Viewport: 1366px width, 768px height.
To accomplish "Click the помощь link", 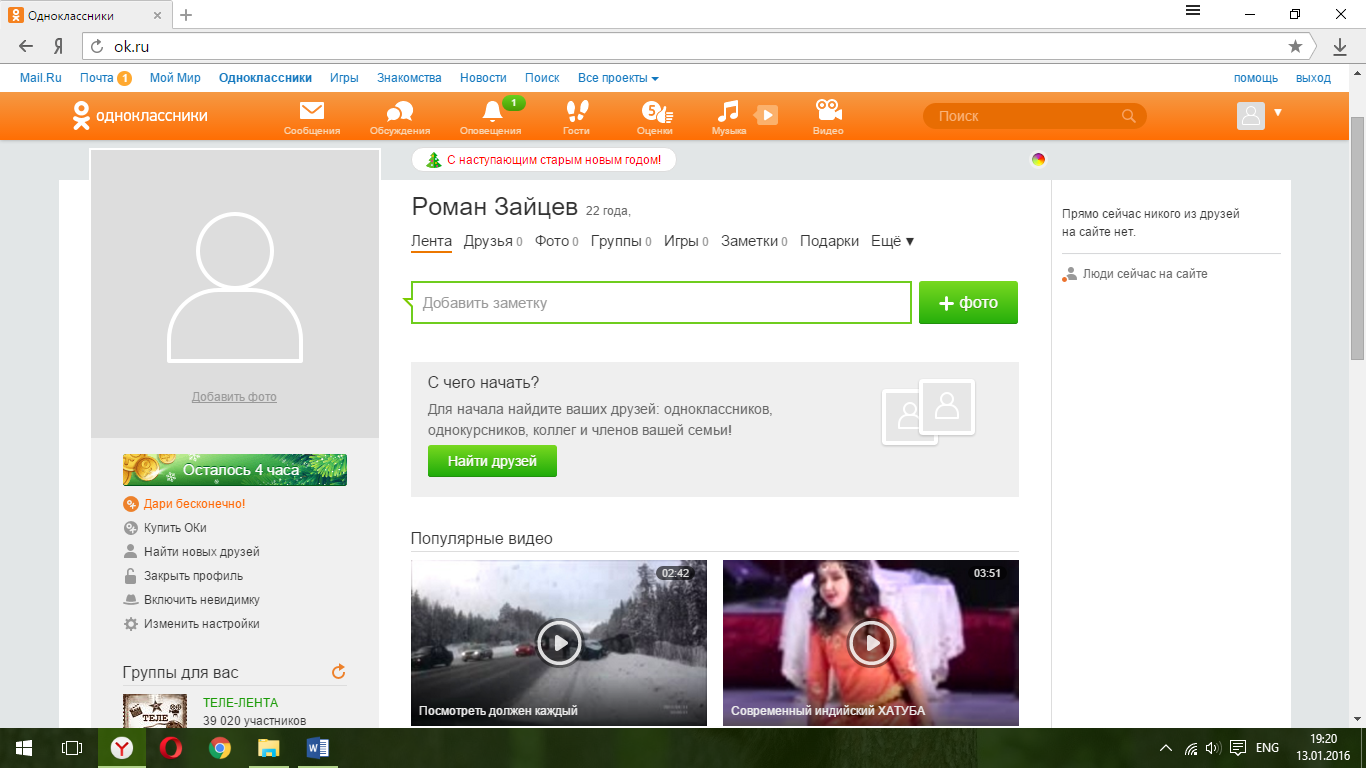I will (x=1255, y=78).
